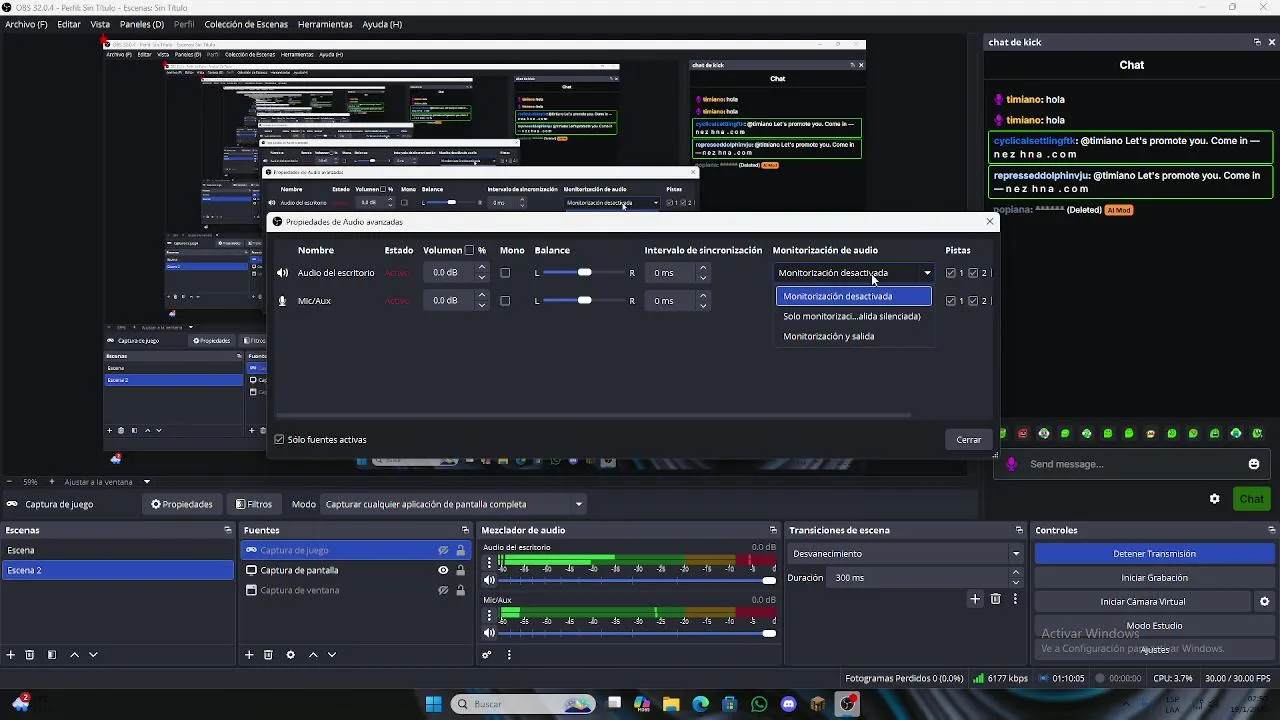
Task: Move scene up with the Escenas up arrow
Action: coord(74,655)
